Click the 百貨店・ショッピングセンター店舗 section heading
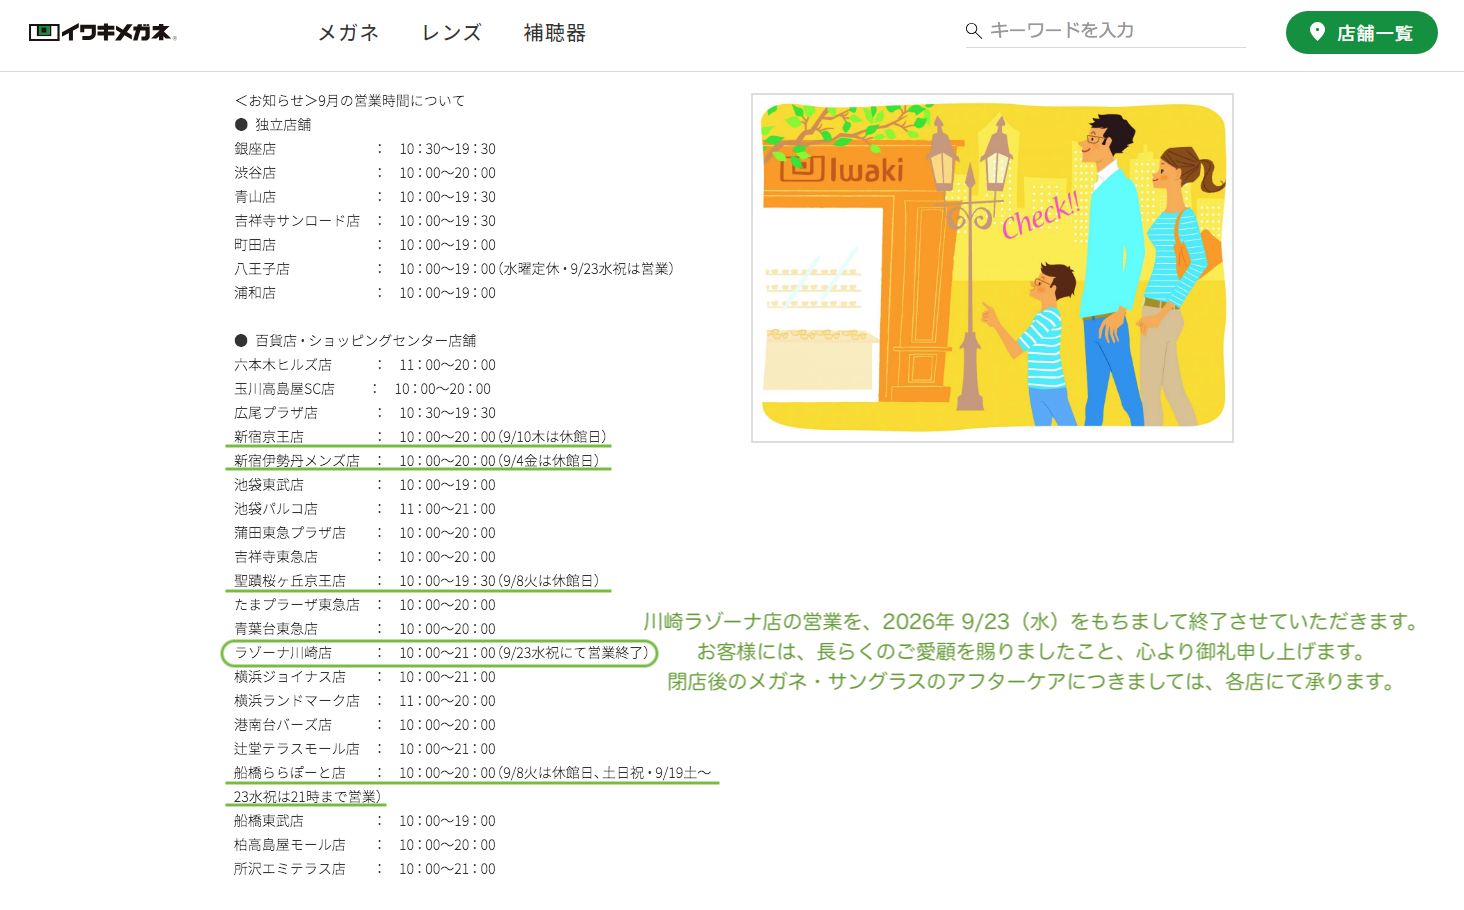 pos(355,341)
